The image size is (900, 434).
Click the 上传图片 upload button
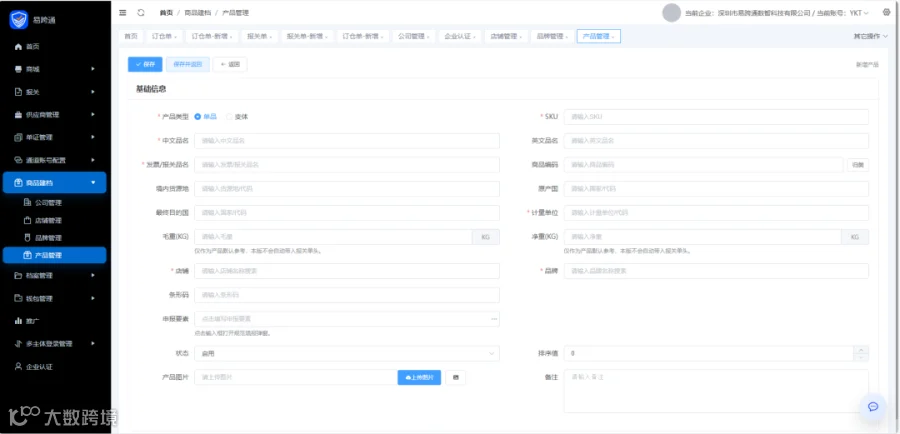(x=419, y=377)
